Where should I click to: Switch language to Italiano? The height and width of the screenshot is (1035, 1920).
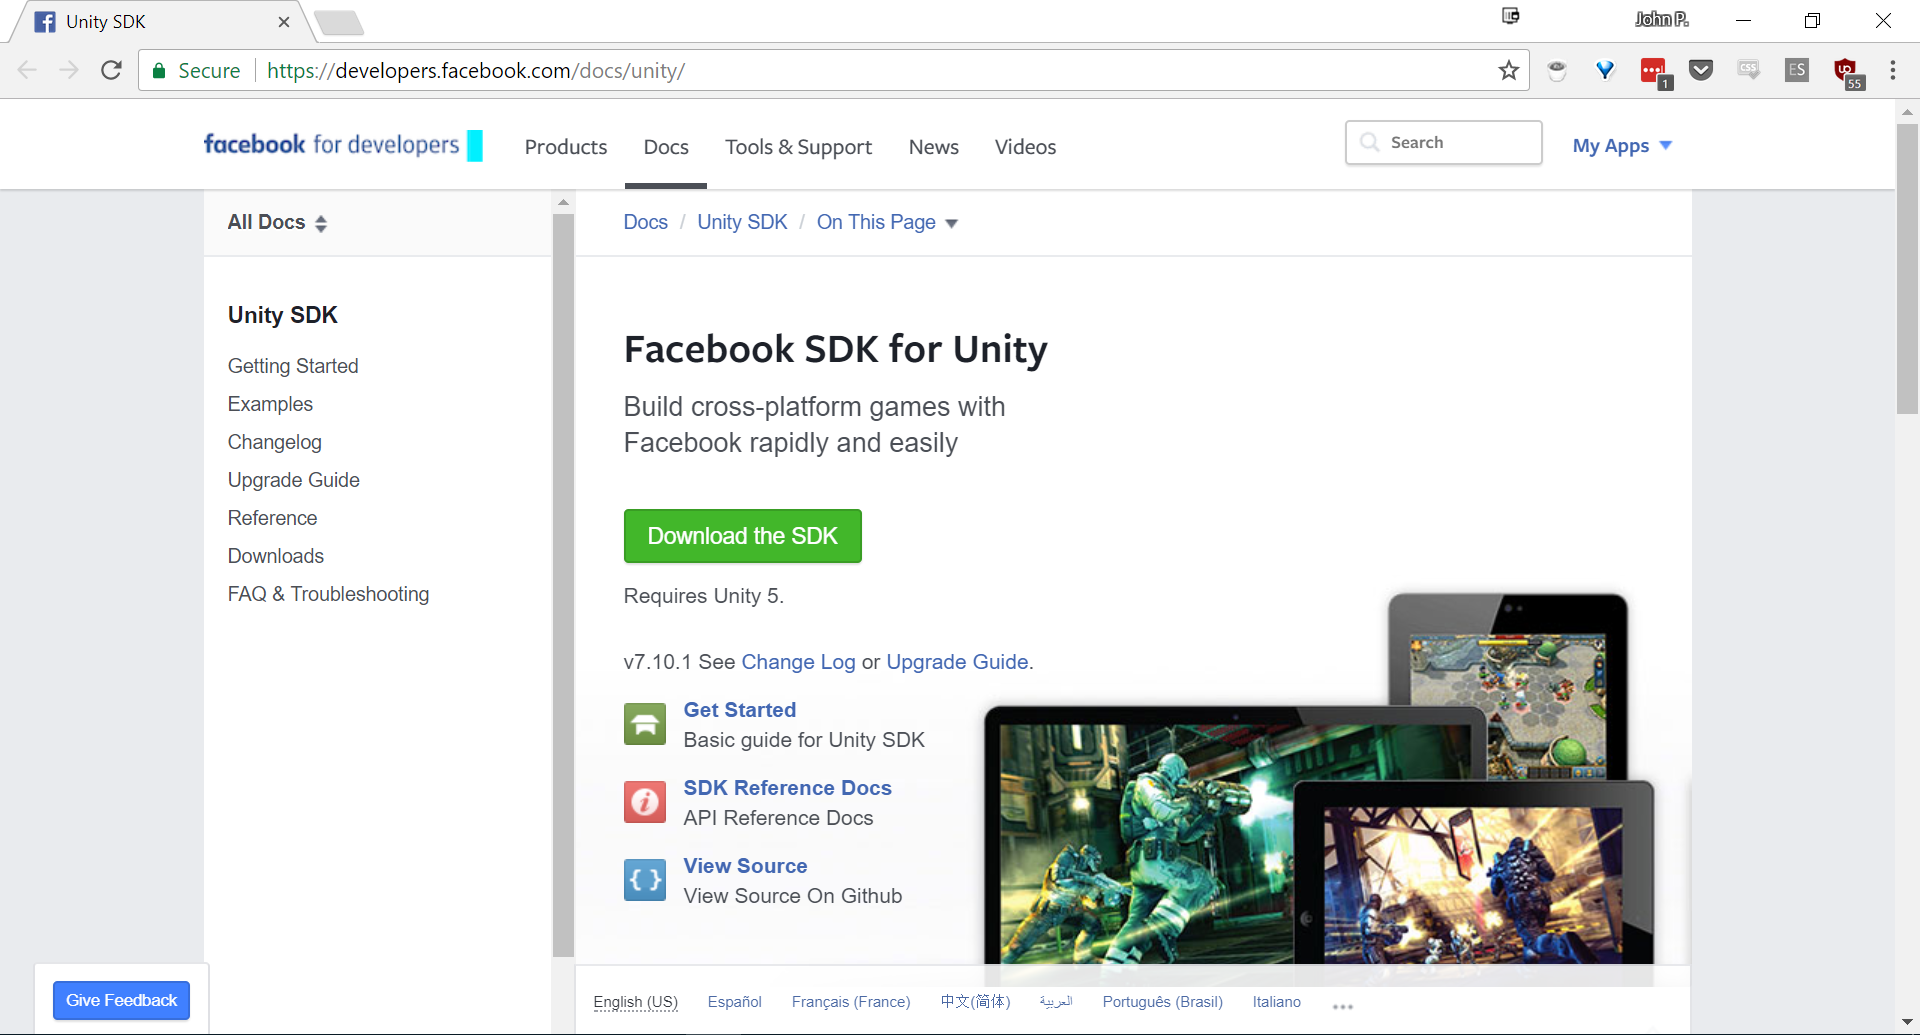point(1277,1002)
